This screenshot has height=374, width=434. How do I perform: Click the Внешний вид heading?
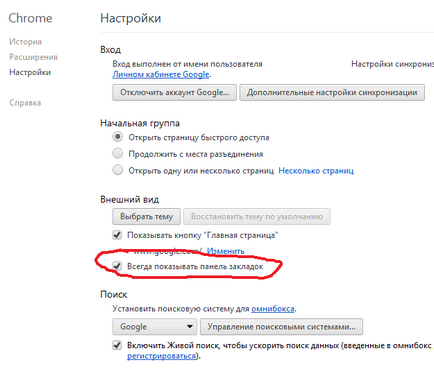coord(129,200)
